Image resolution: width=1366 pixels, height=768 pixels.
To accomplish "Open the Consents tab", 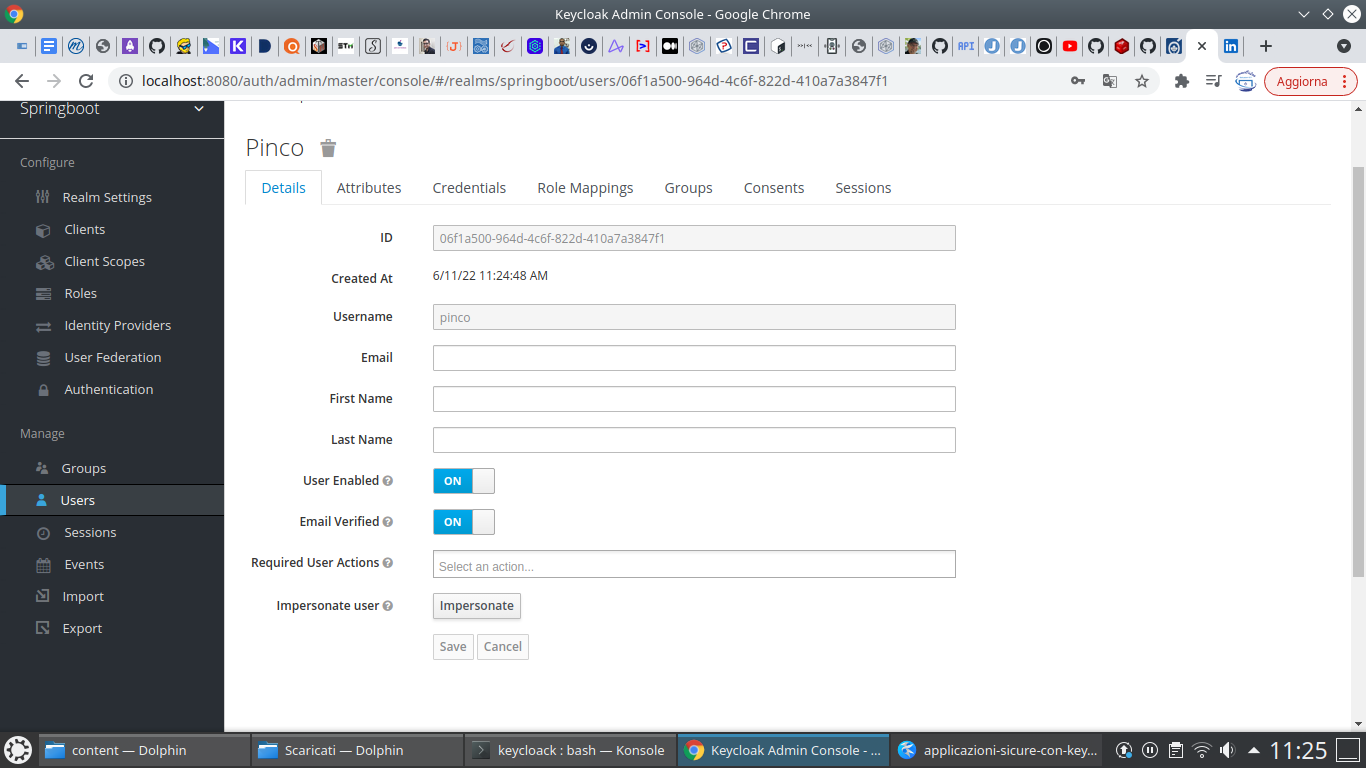I will tap(774, 188).
